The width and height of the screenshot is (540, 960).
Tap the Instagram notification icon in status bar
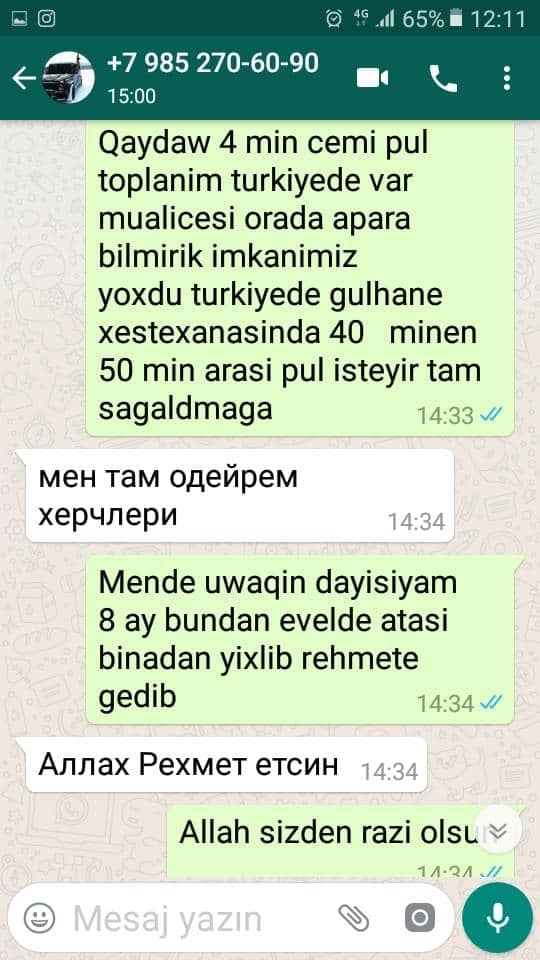47,18
